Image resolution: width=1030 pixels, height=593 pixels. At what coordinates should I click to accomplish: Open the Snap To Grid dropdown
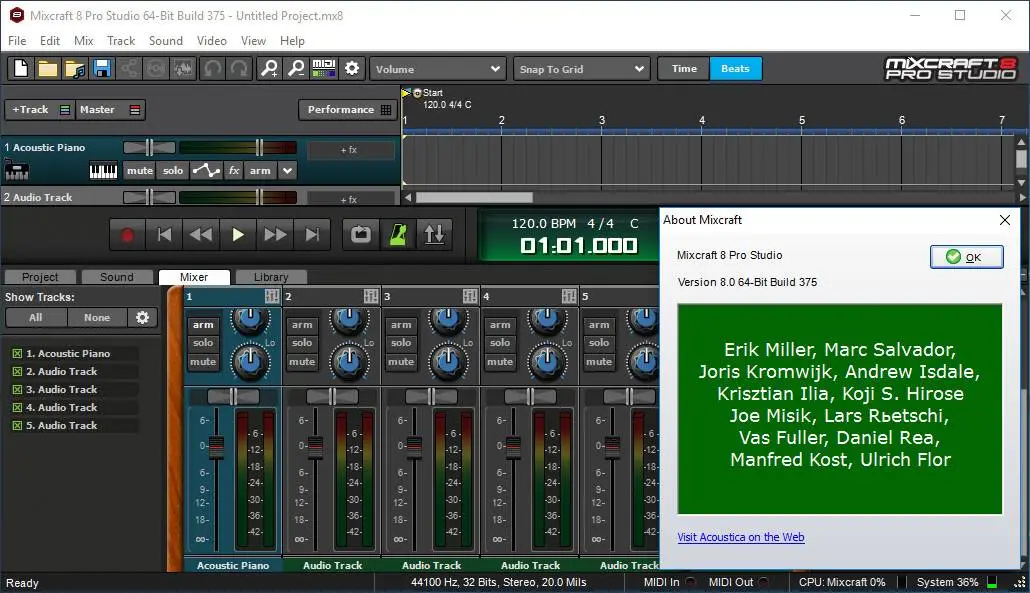(x=581, y=69)
